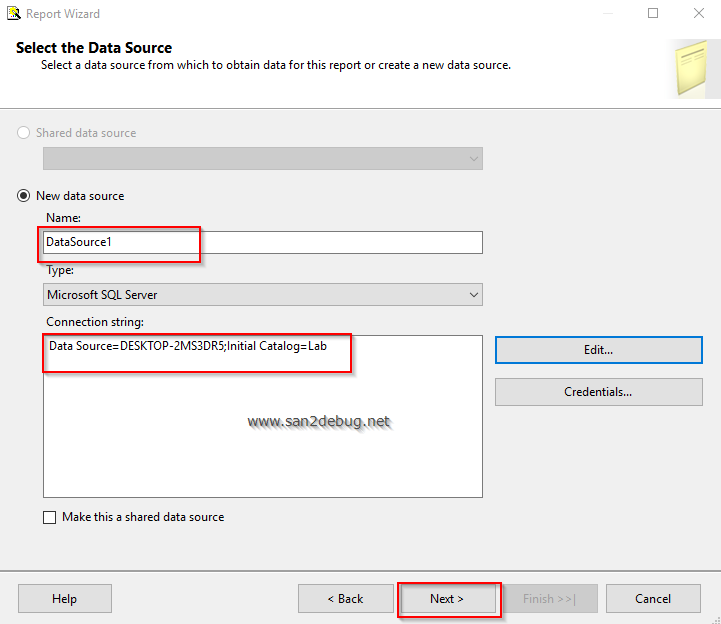Select the New data source radio button
The height and width of the screenshot is (624, 721).
tap(24, 196)
